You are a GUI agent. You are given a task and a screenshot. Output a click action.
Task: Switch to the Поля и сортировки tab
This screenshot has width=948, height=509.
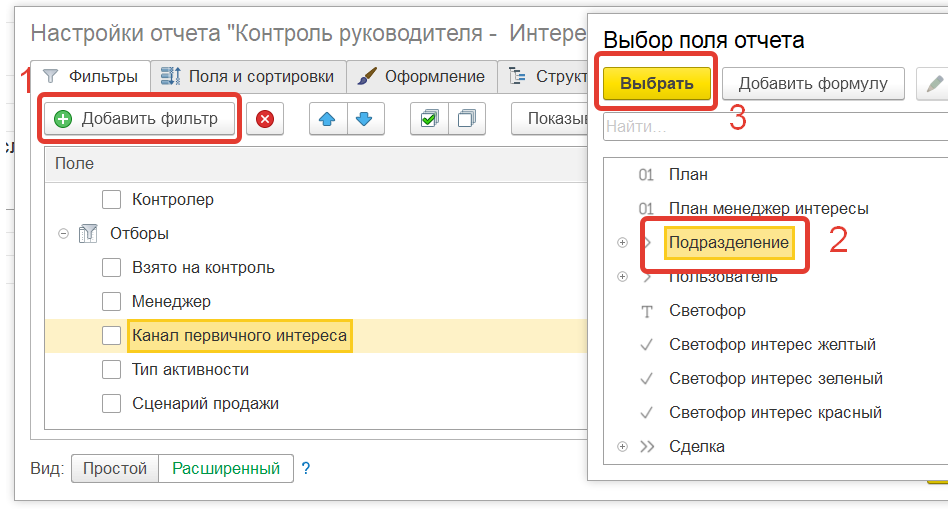[249, 76]
